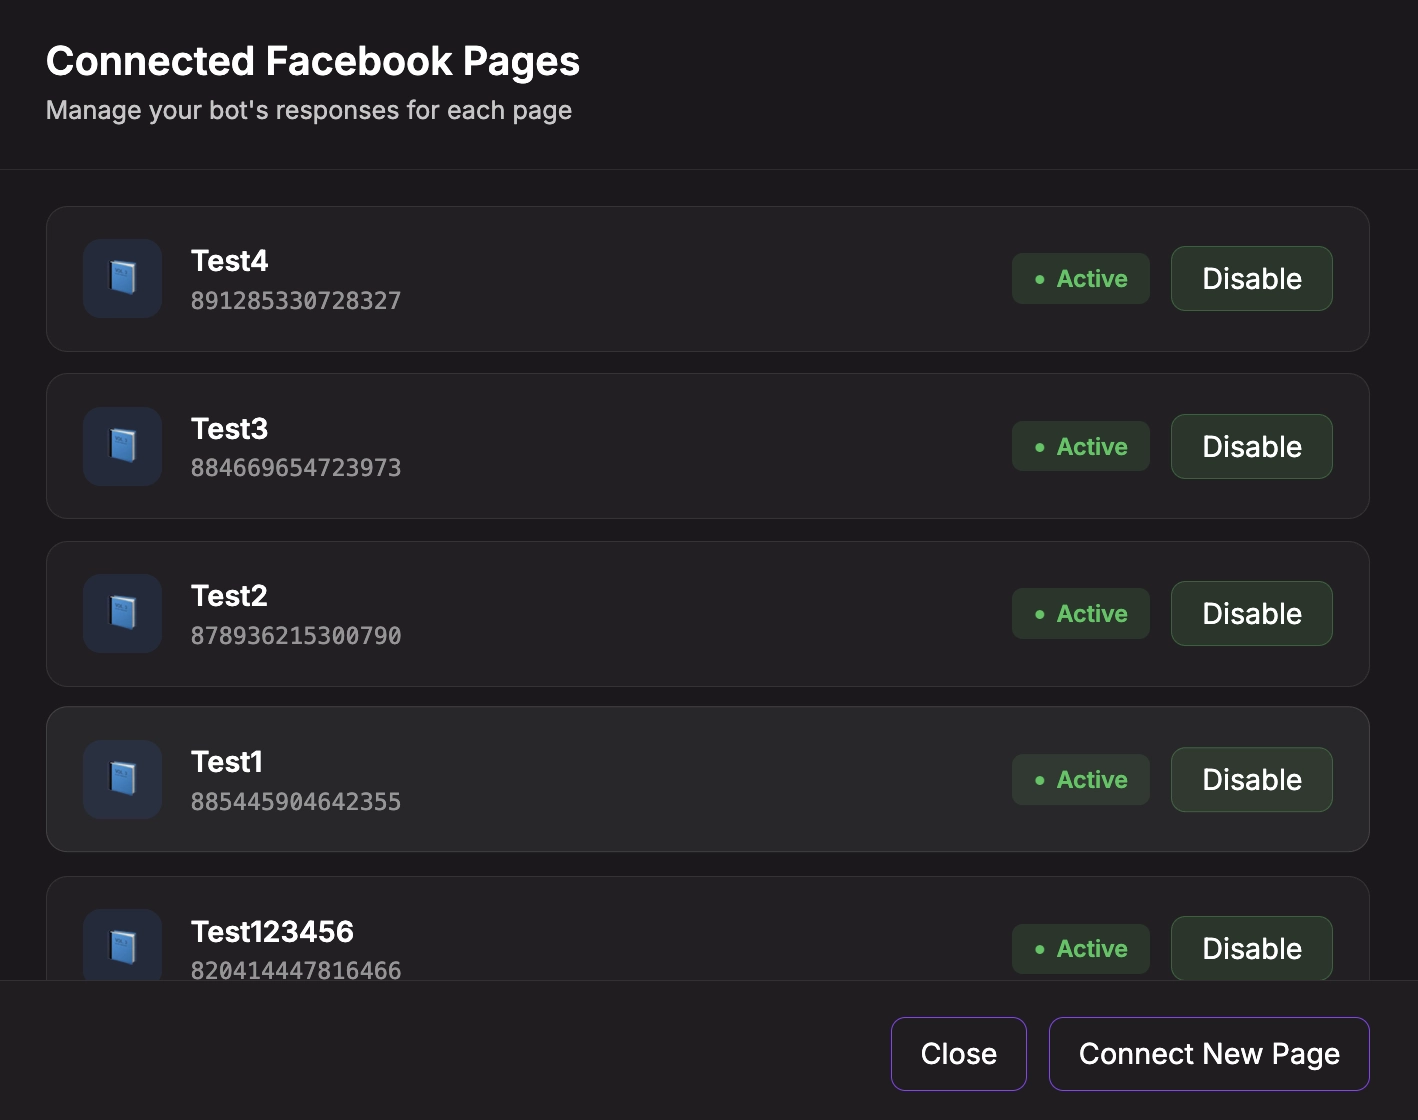Click page ID 884669654723973
The width and height of the screenshot is (1418, 1120).
(296, 468)
